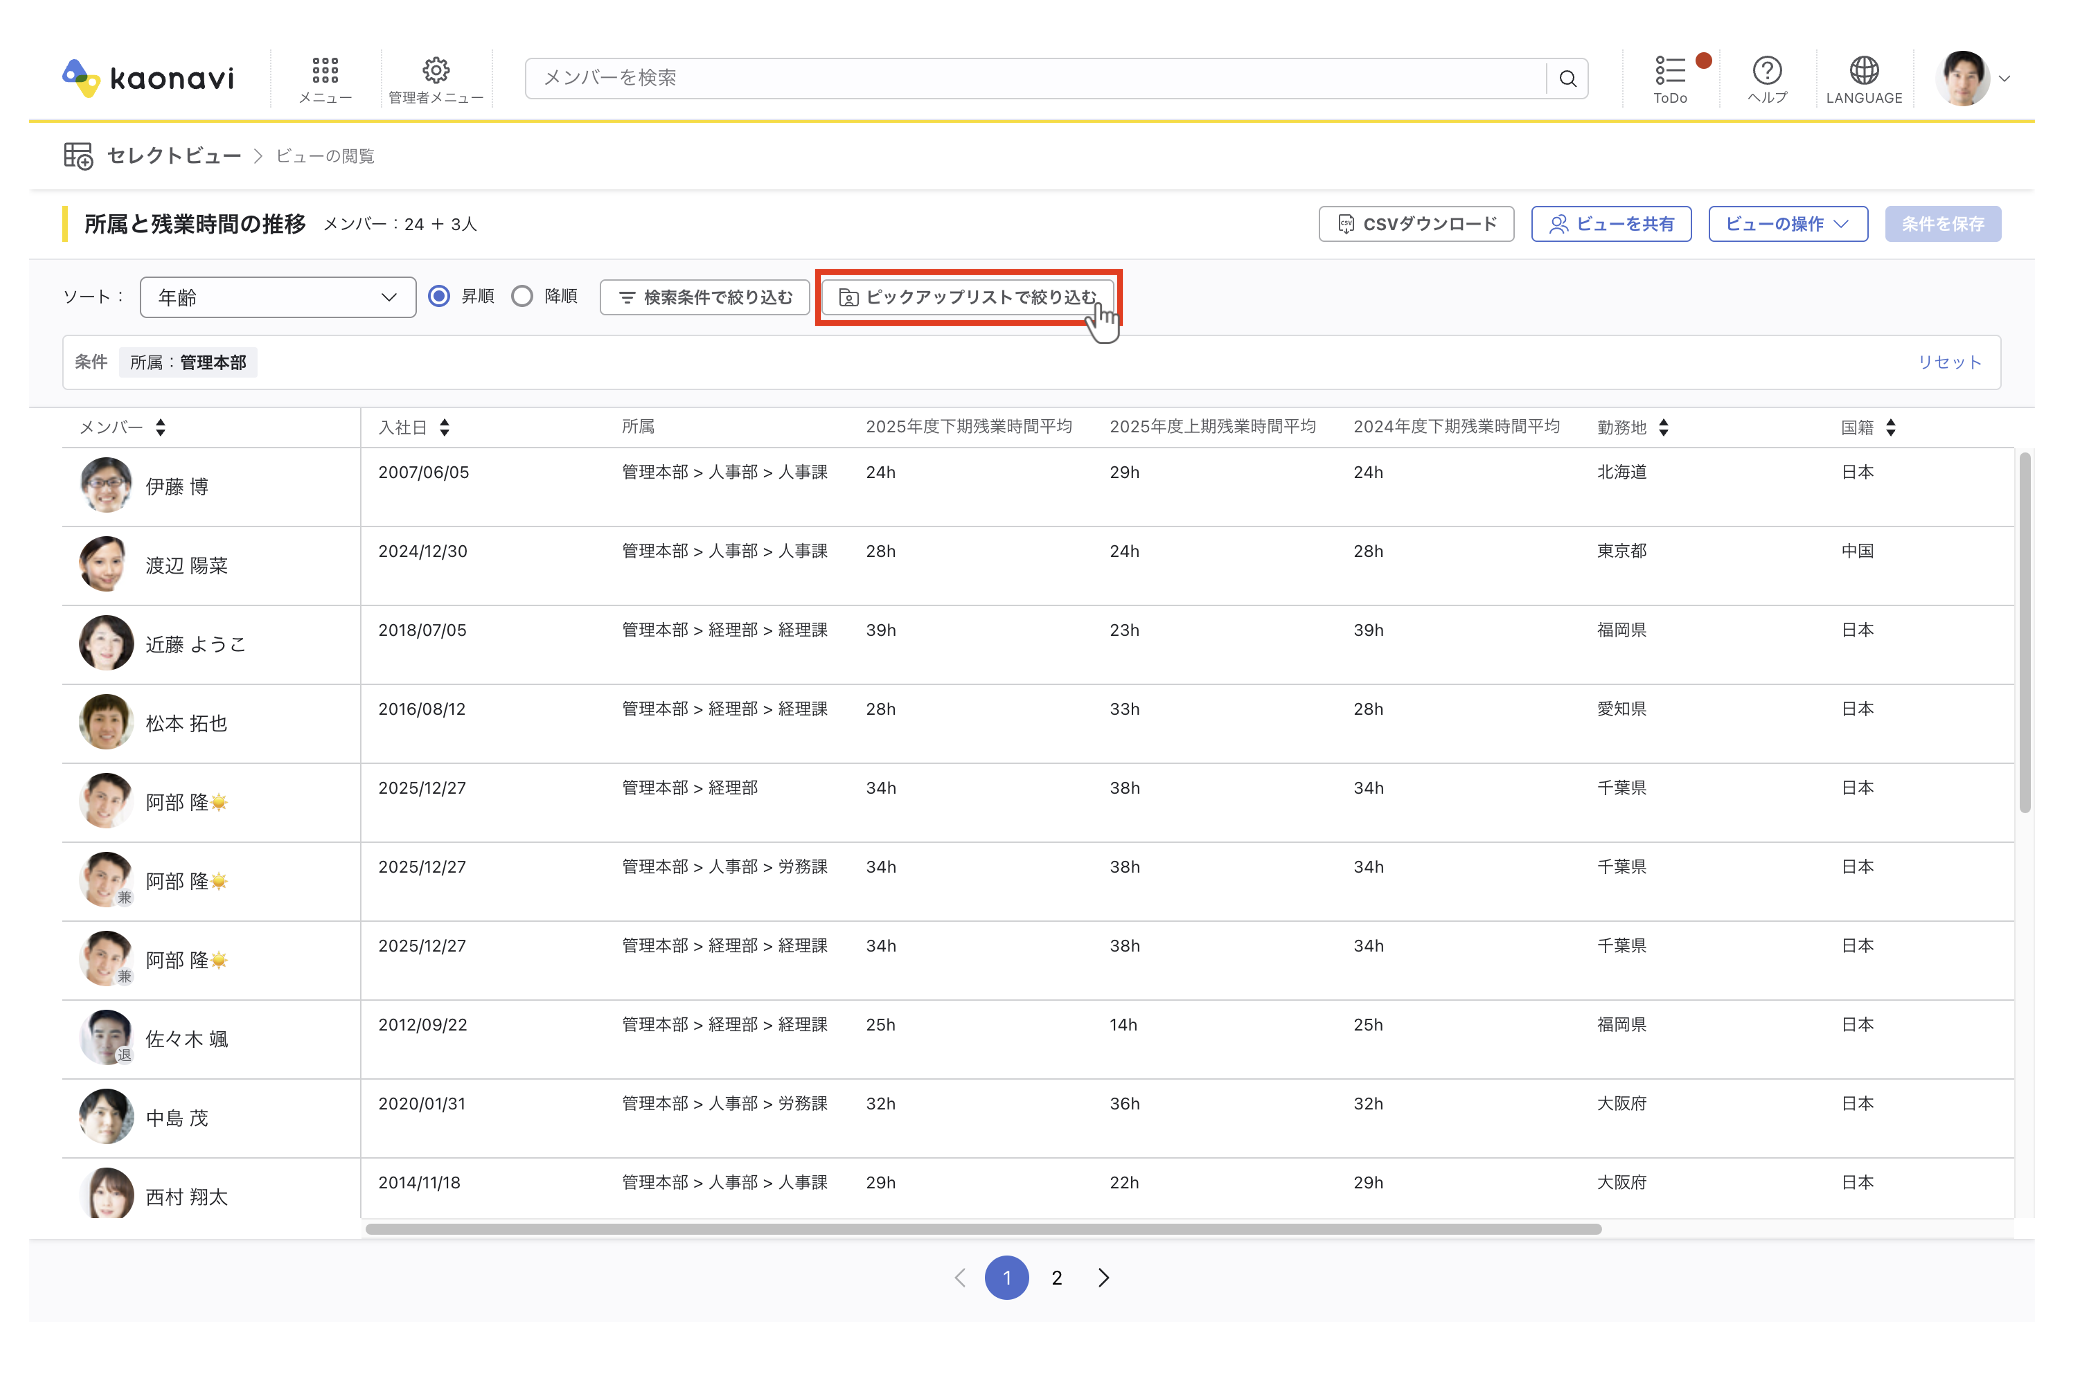Click member name 西村 翔太
The width and height of the screenshot is (2100, 1380).
[187, 1197]
